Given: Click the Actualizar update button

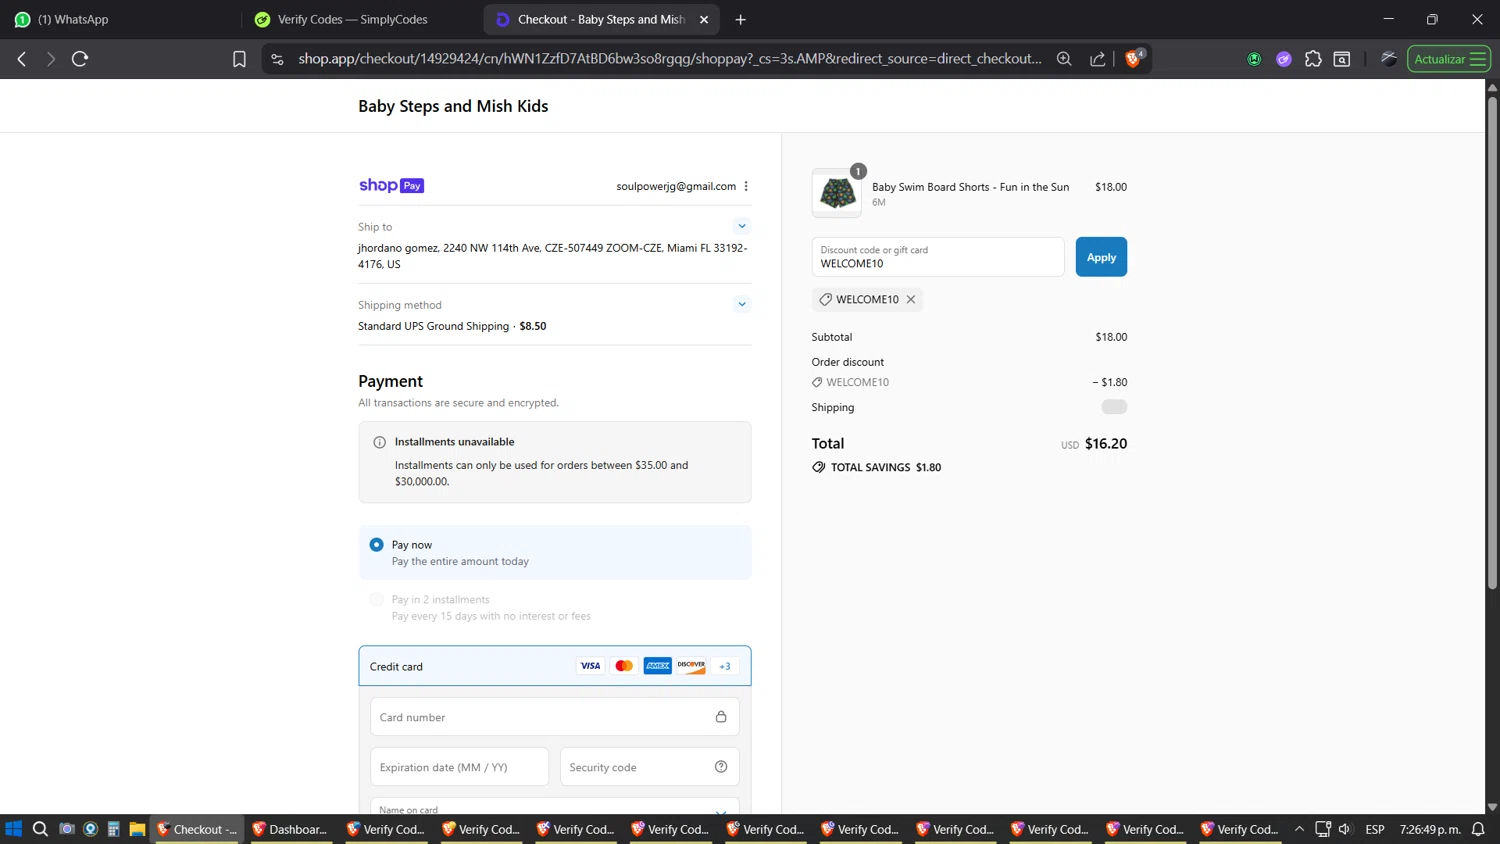Looking at the screenshot, I should [1449, 59].
